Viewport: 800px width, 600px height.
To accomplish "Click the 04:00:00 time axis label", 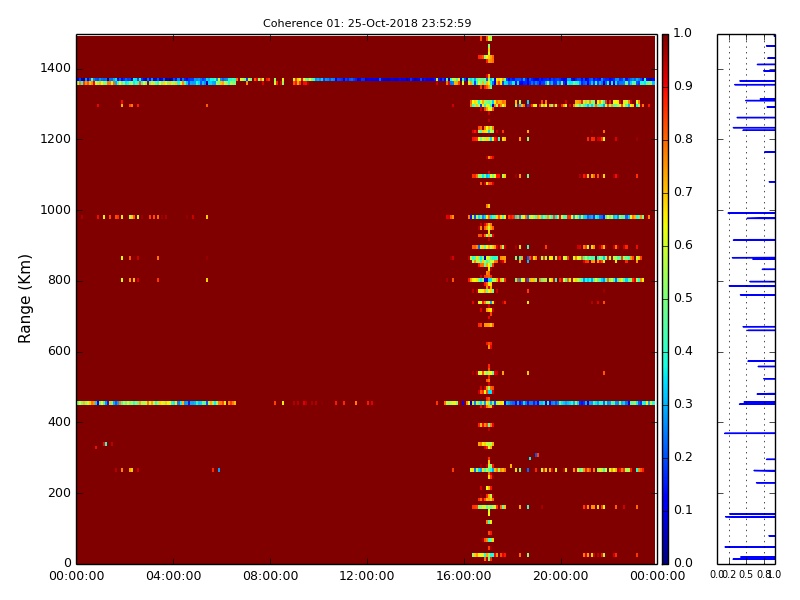I will coord(173,576).
